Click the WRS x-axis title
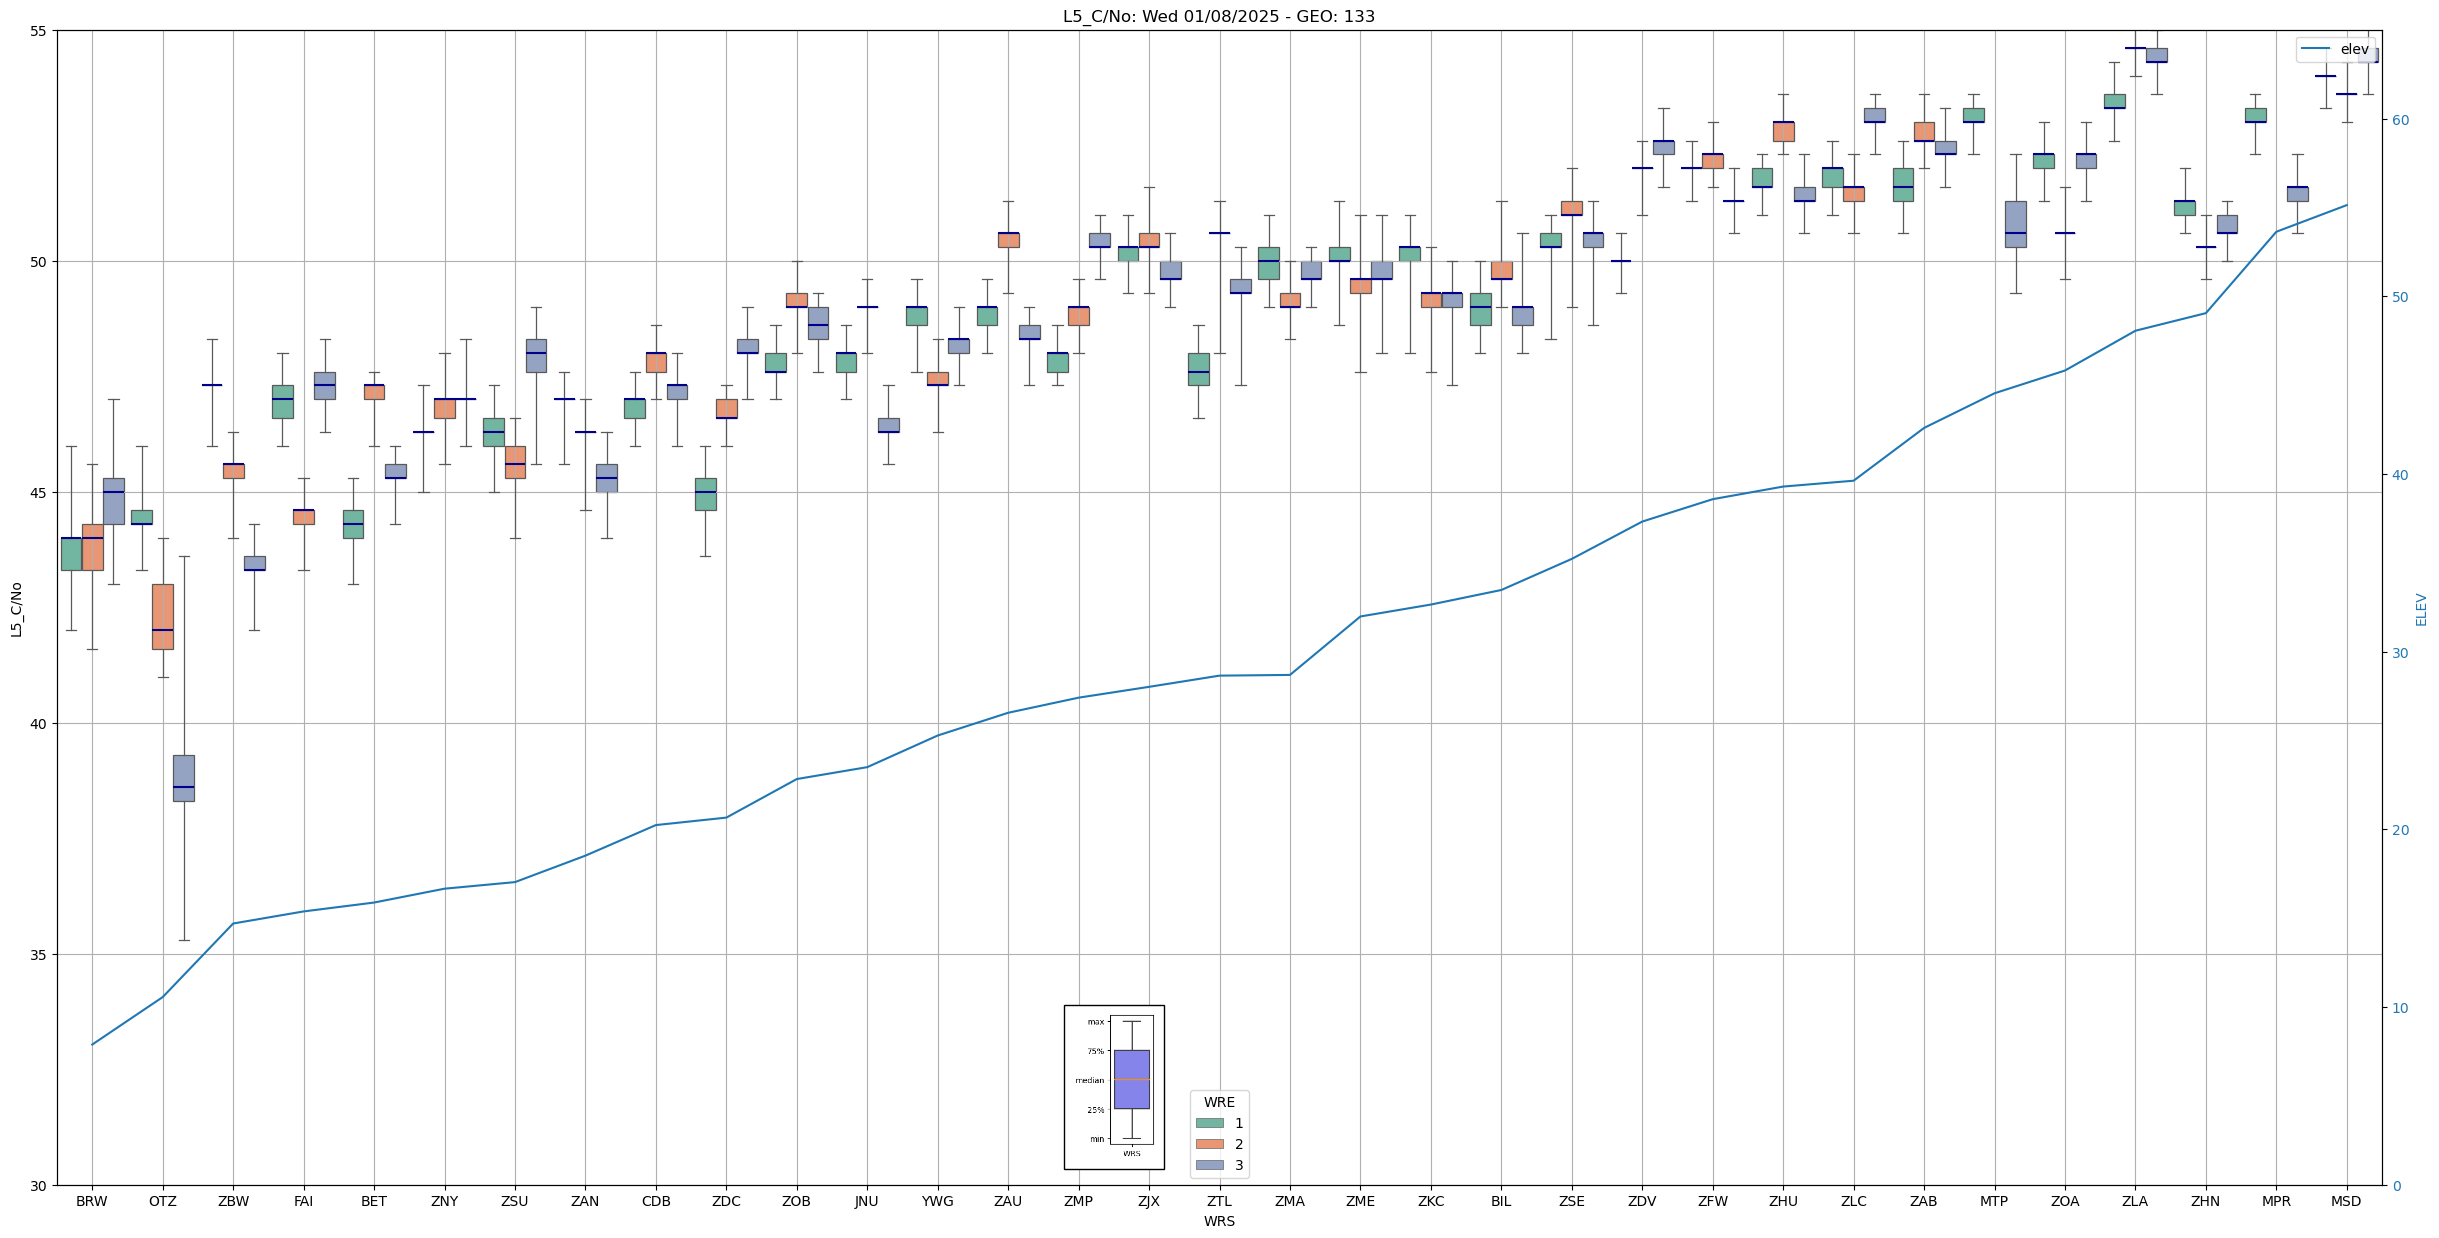 click(1218, 1221)
